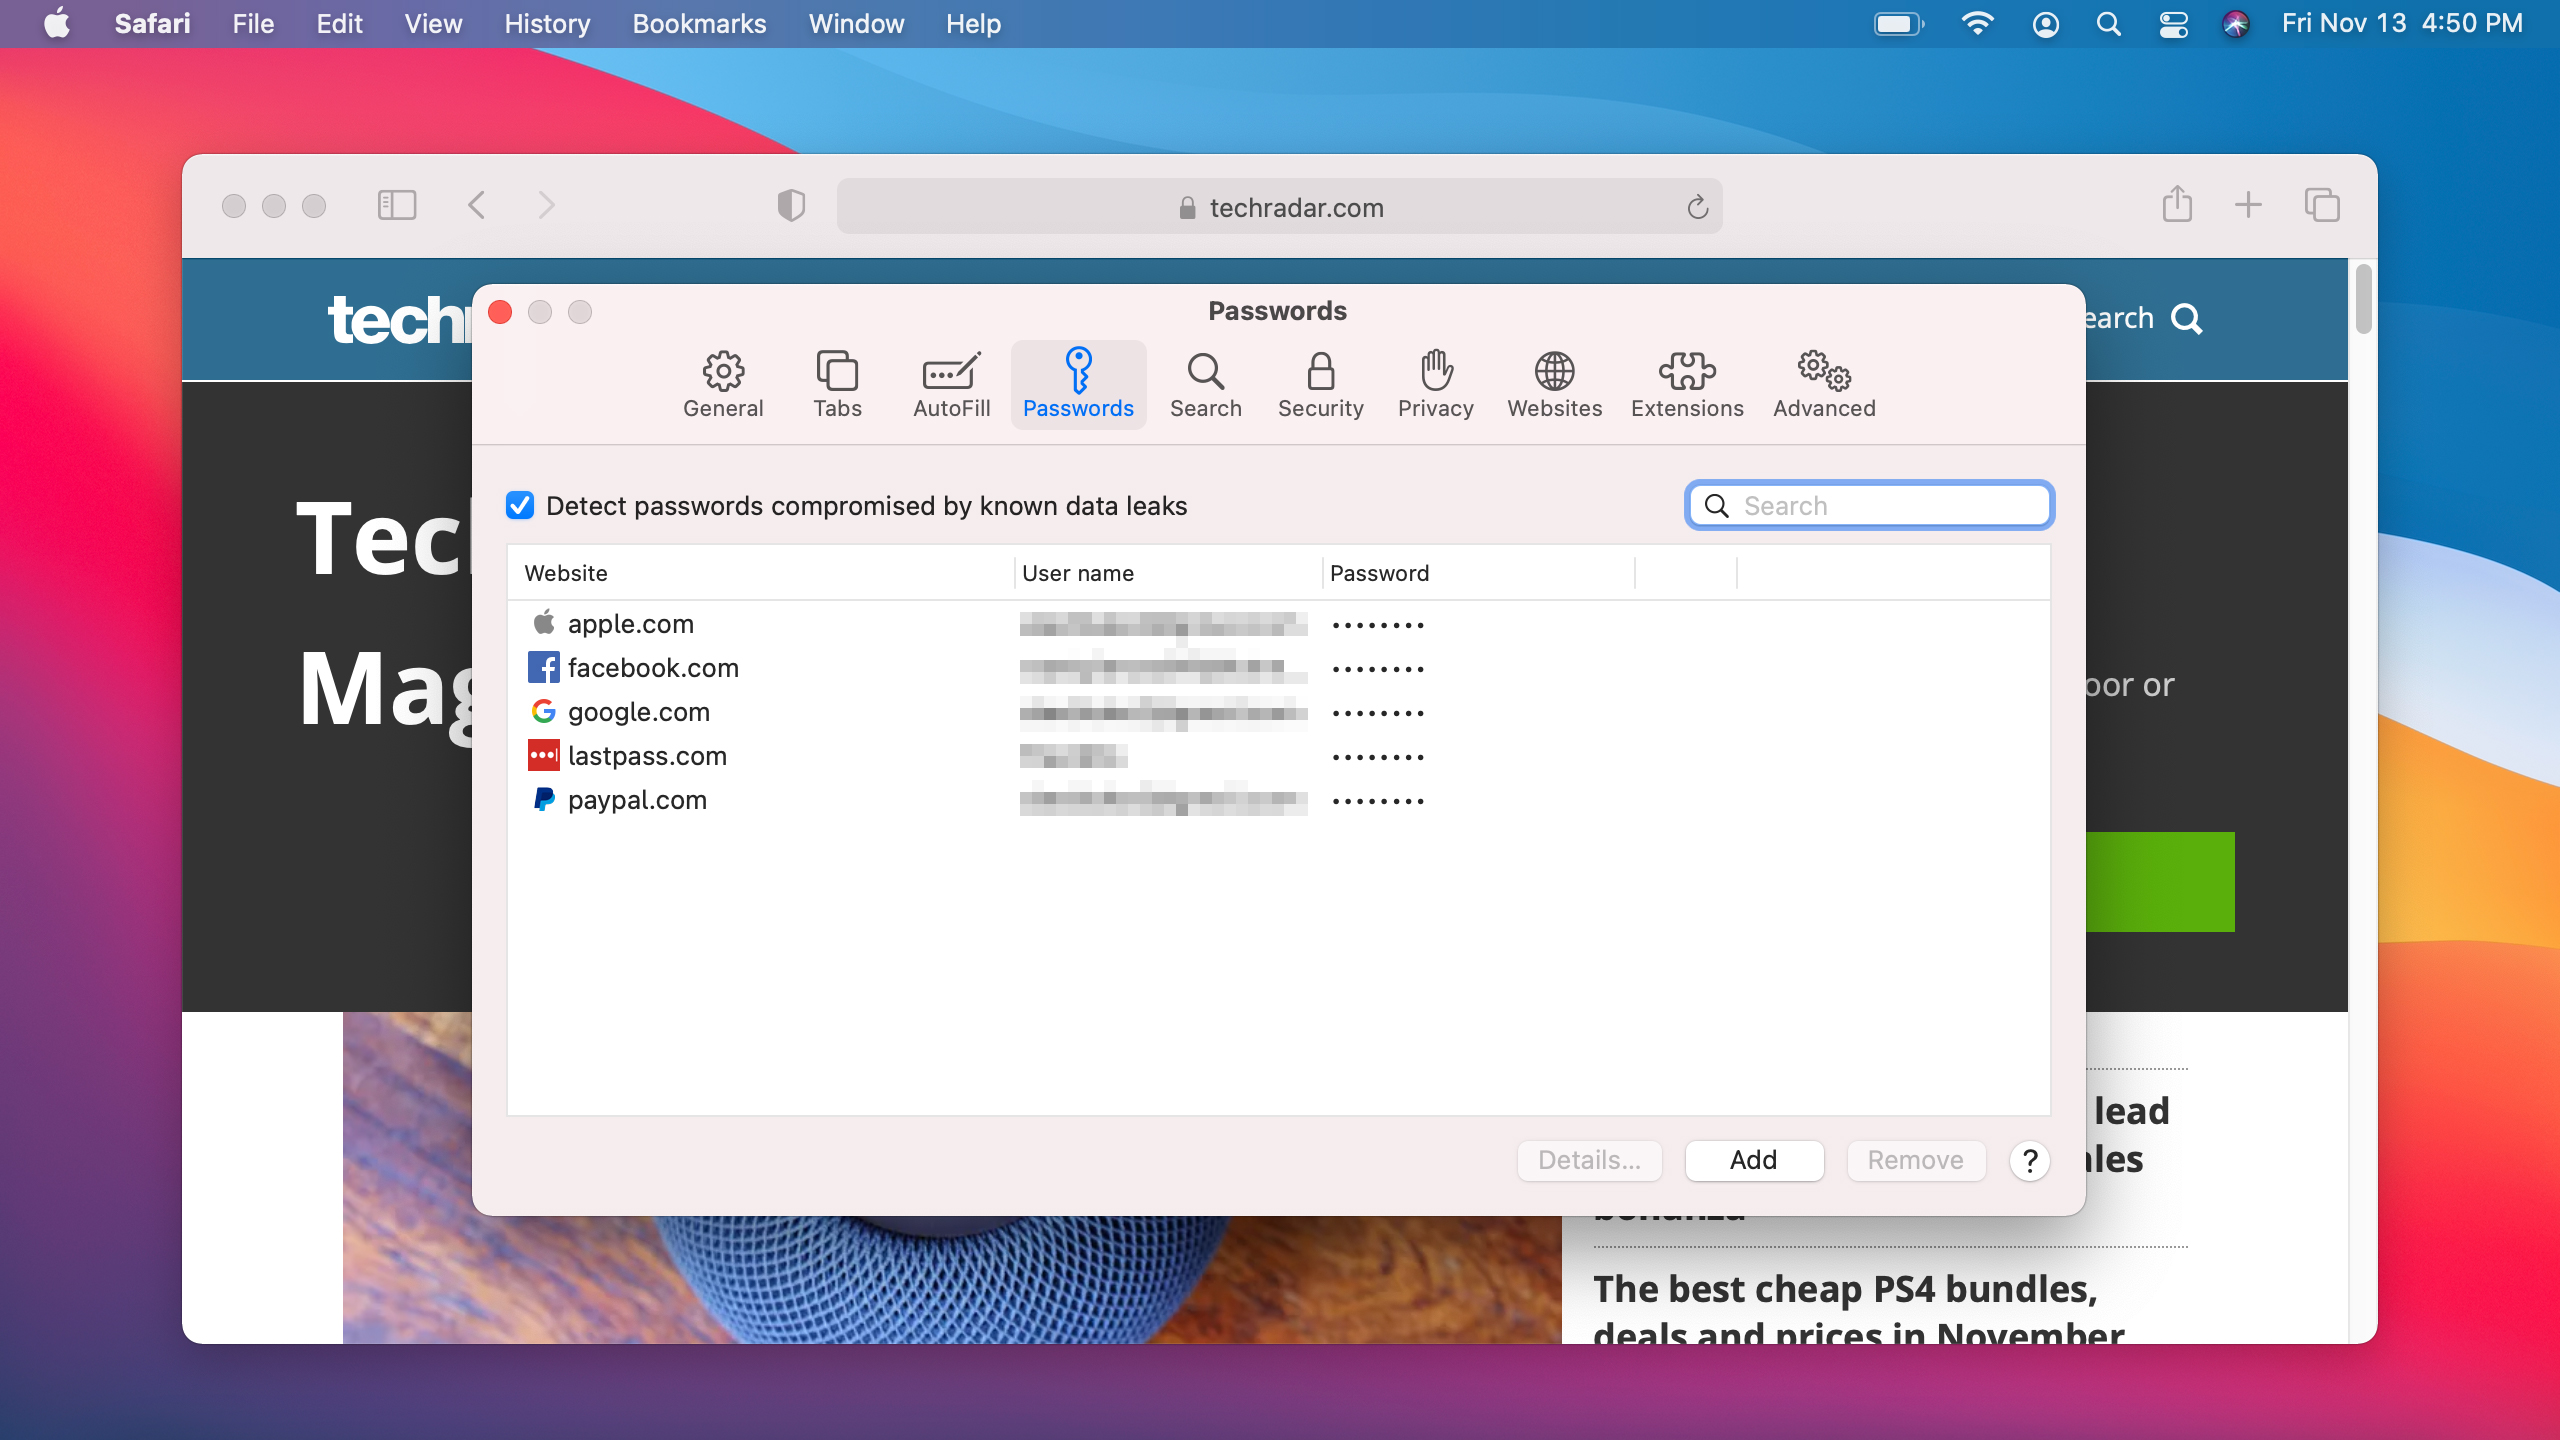Select the google.com password row

tap(1278, 712)
